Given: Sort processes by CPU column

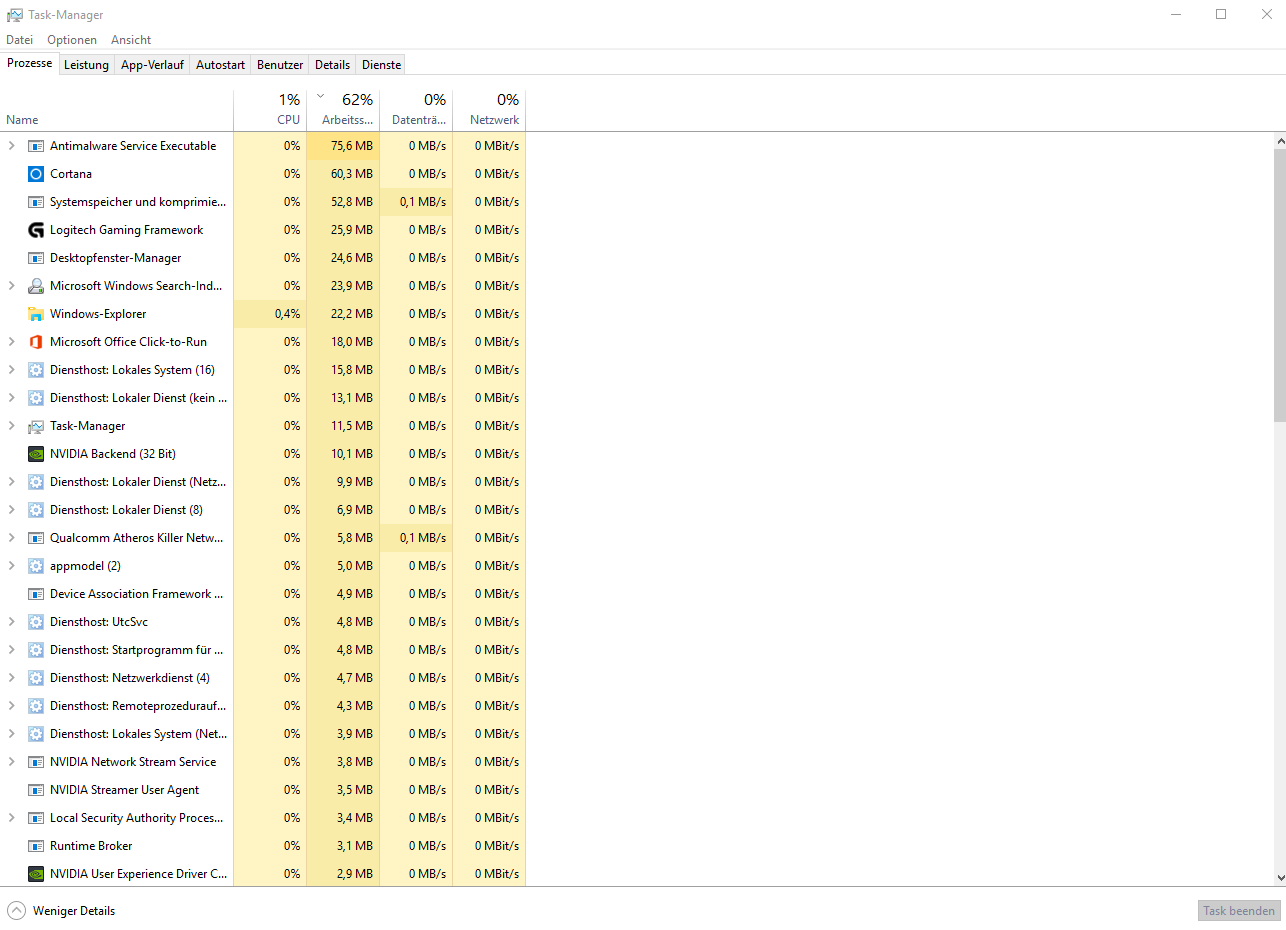Looking at the screenshot, I should coord(270,110).
